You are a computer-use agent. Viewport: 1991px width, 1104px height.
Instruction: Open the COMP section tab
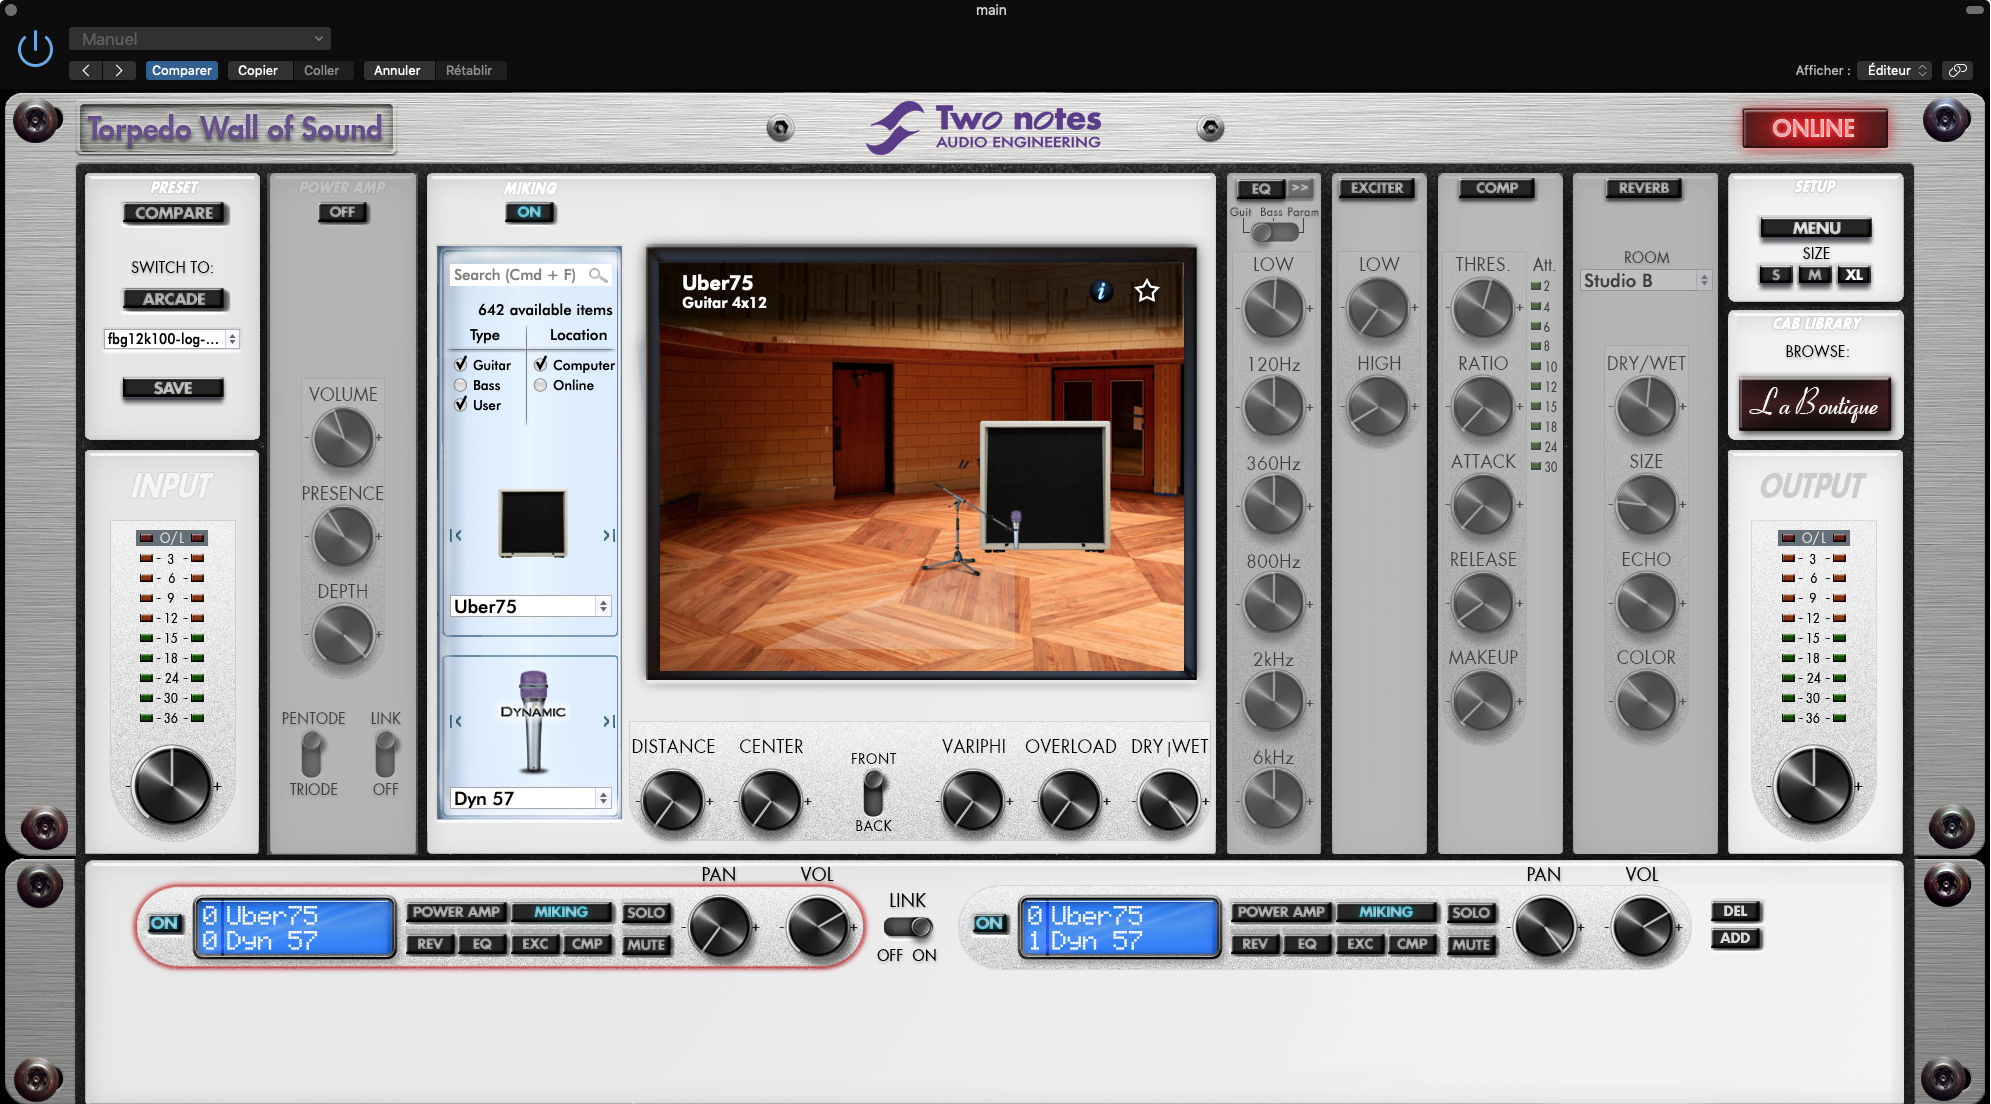[x=1496, y=188]
